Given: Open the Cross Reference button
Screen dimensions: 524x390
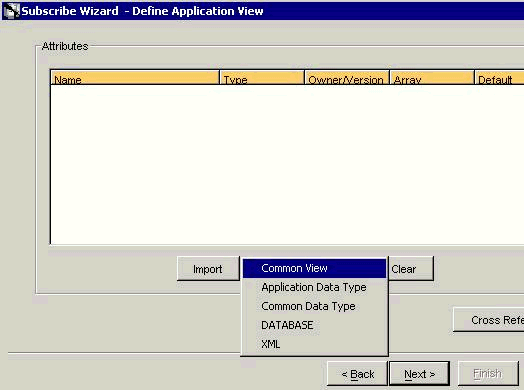Looking at the screenshot, I should 489,320.
